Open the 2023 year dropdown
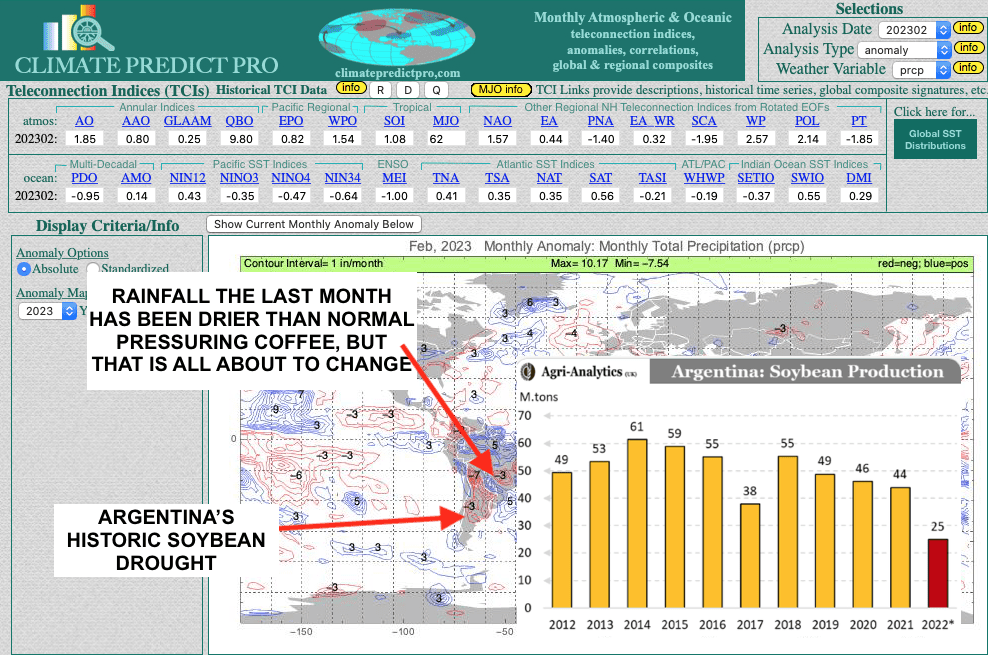 [48, 310]
